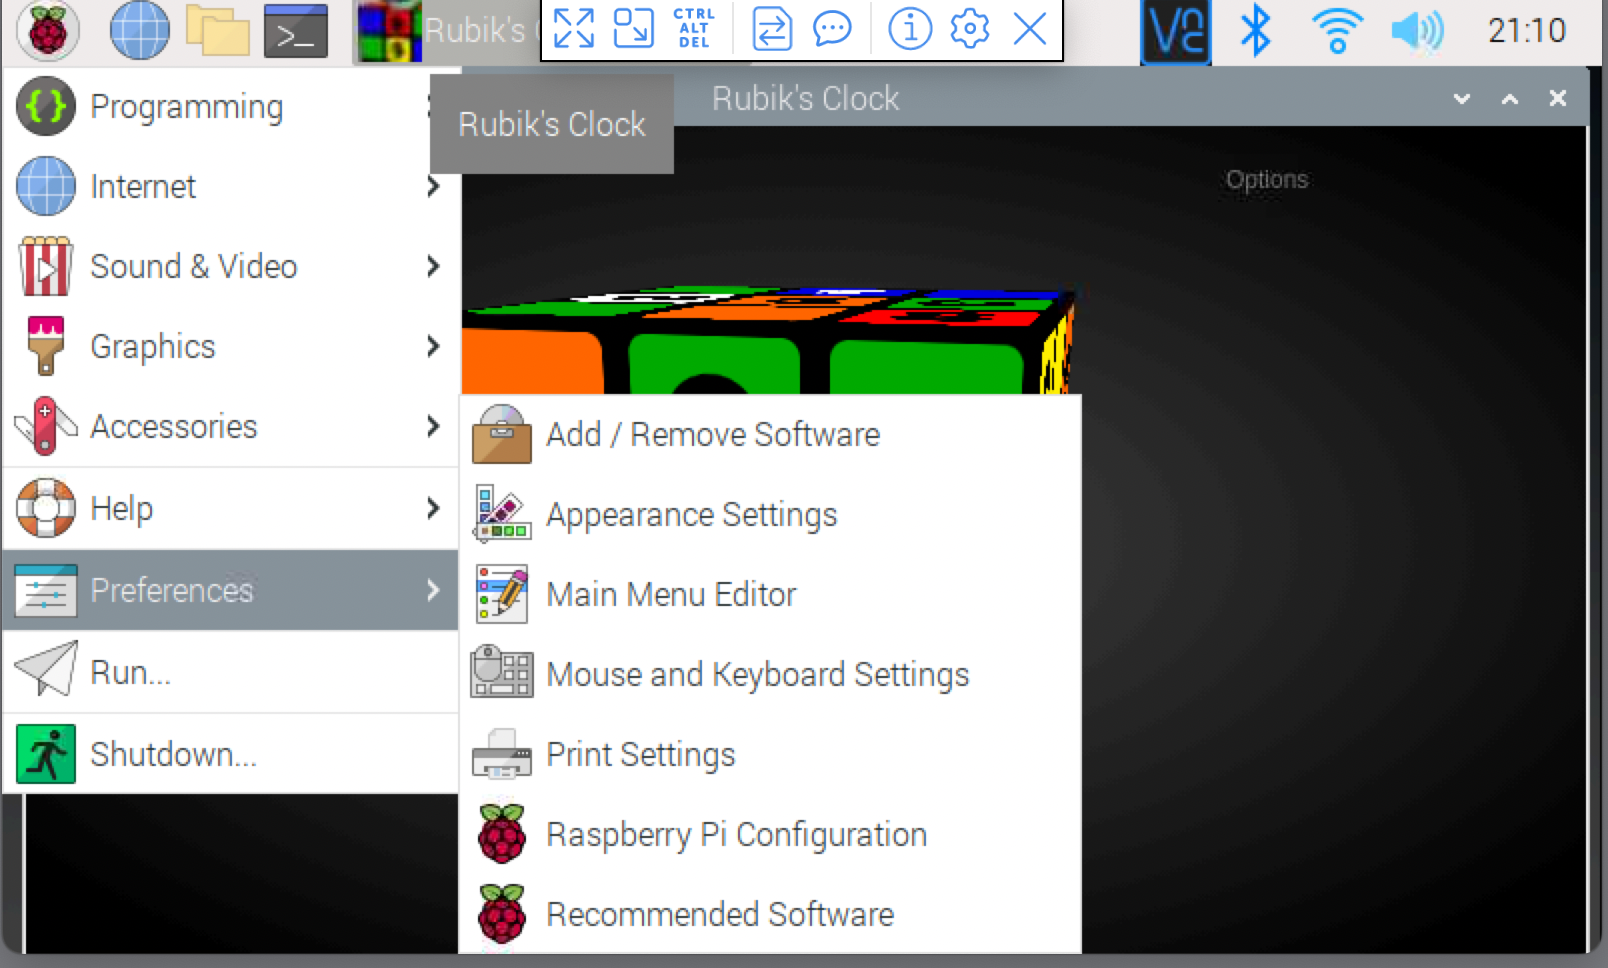Open the Internet menu category

click(x=230, y=186)
